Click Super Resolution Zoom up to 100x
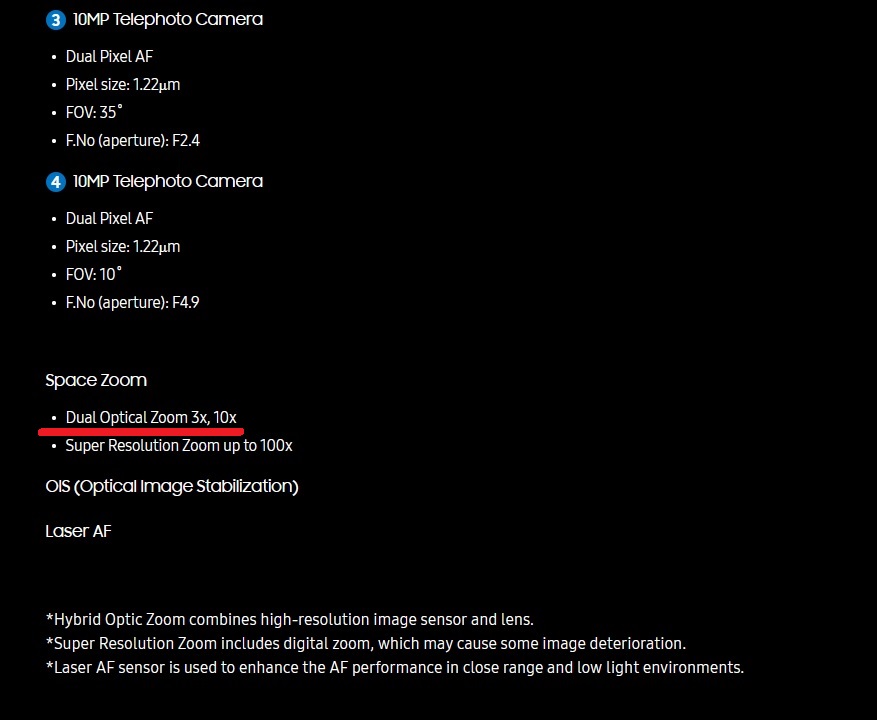This screenshot has width=877, height=720. click(x=179, y=445)
